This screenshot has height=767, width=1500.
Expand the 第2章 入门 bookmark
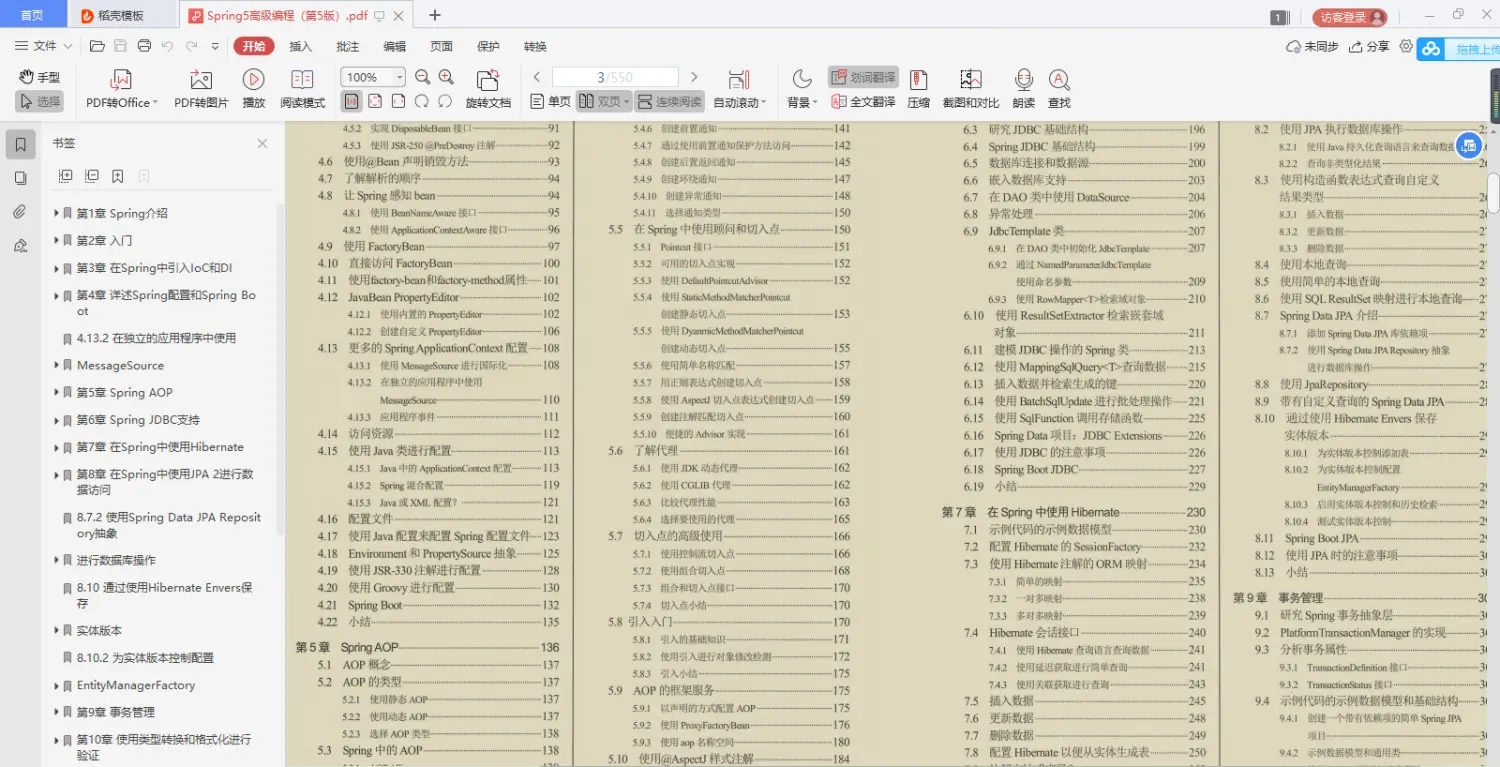tap(56, 240)
